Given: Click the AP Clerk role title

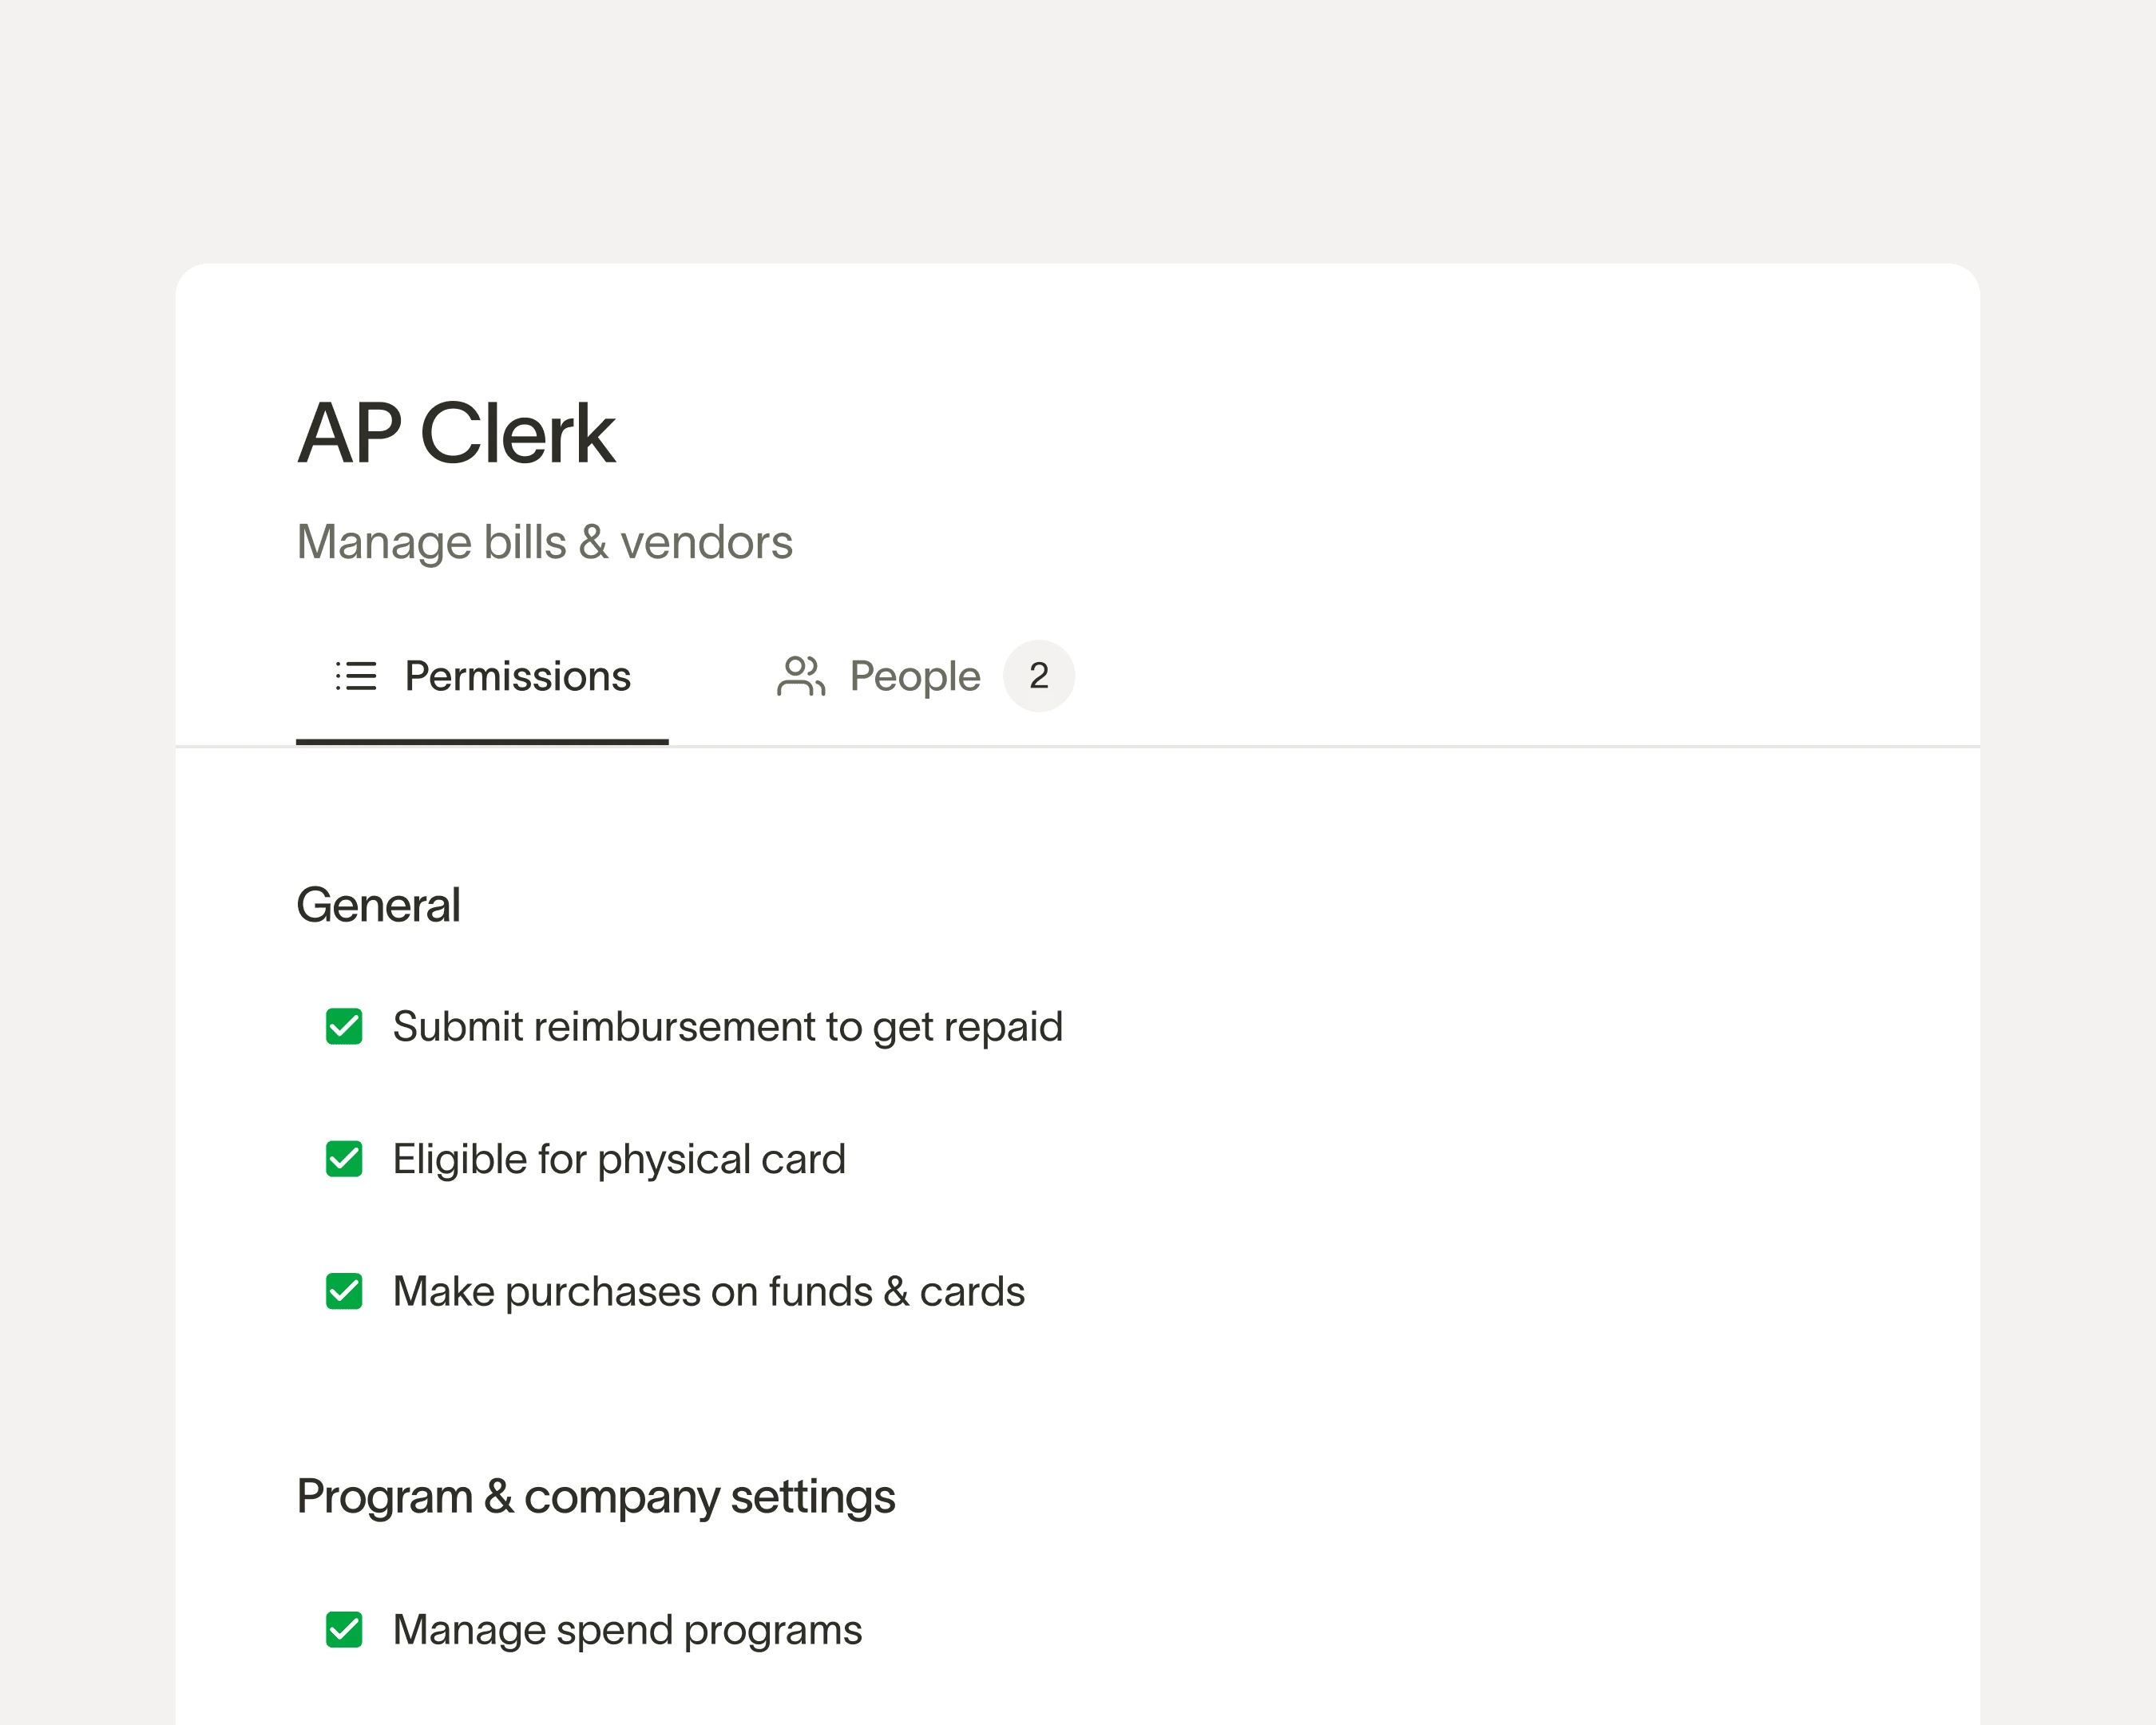Looking at the screenshot, I should pos(456,432).
